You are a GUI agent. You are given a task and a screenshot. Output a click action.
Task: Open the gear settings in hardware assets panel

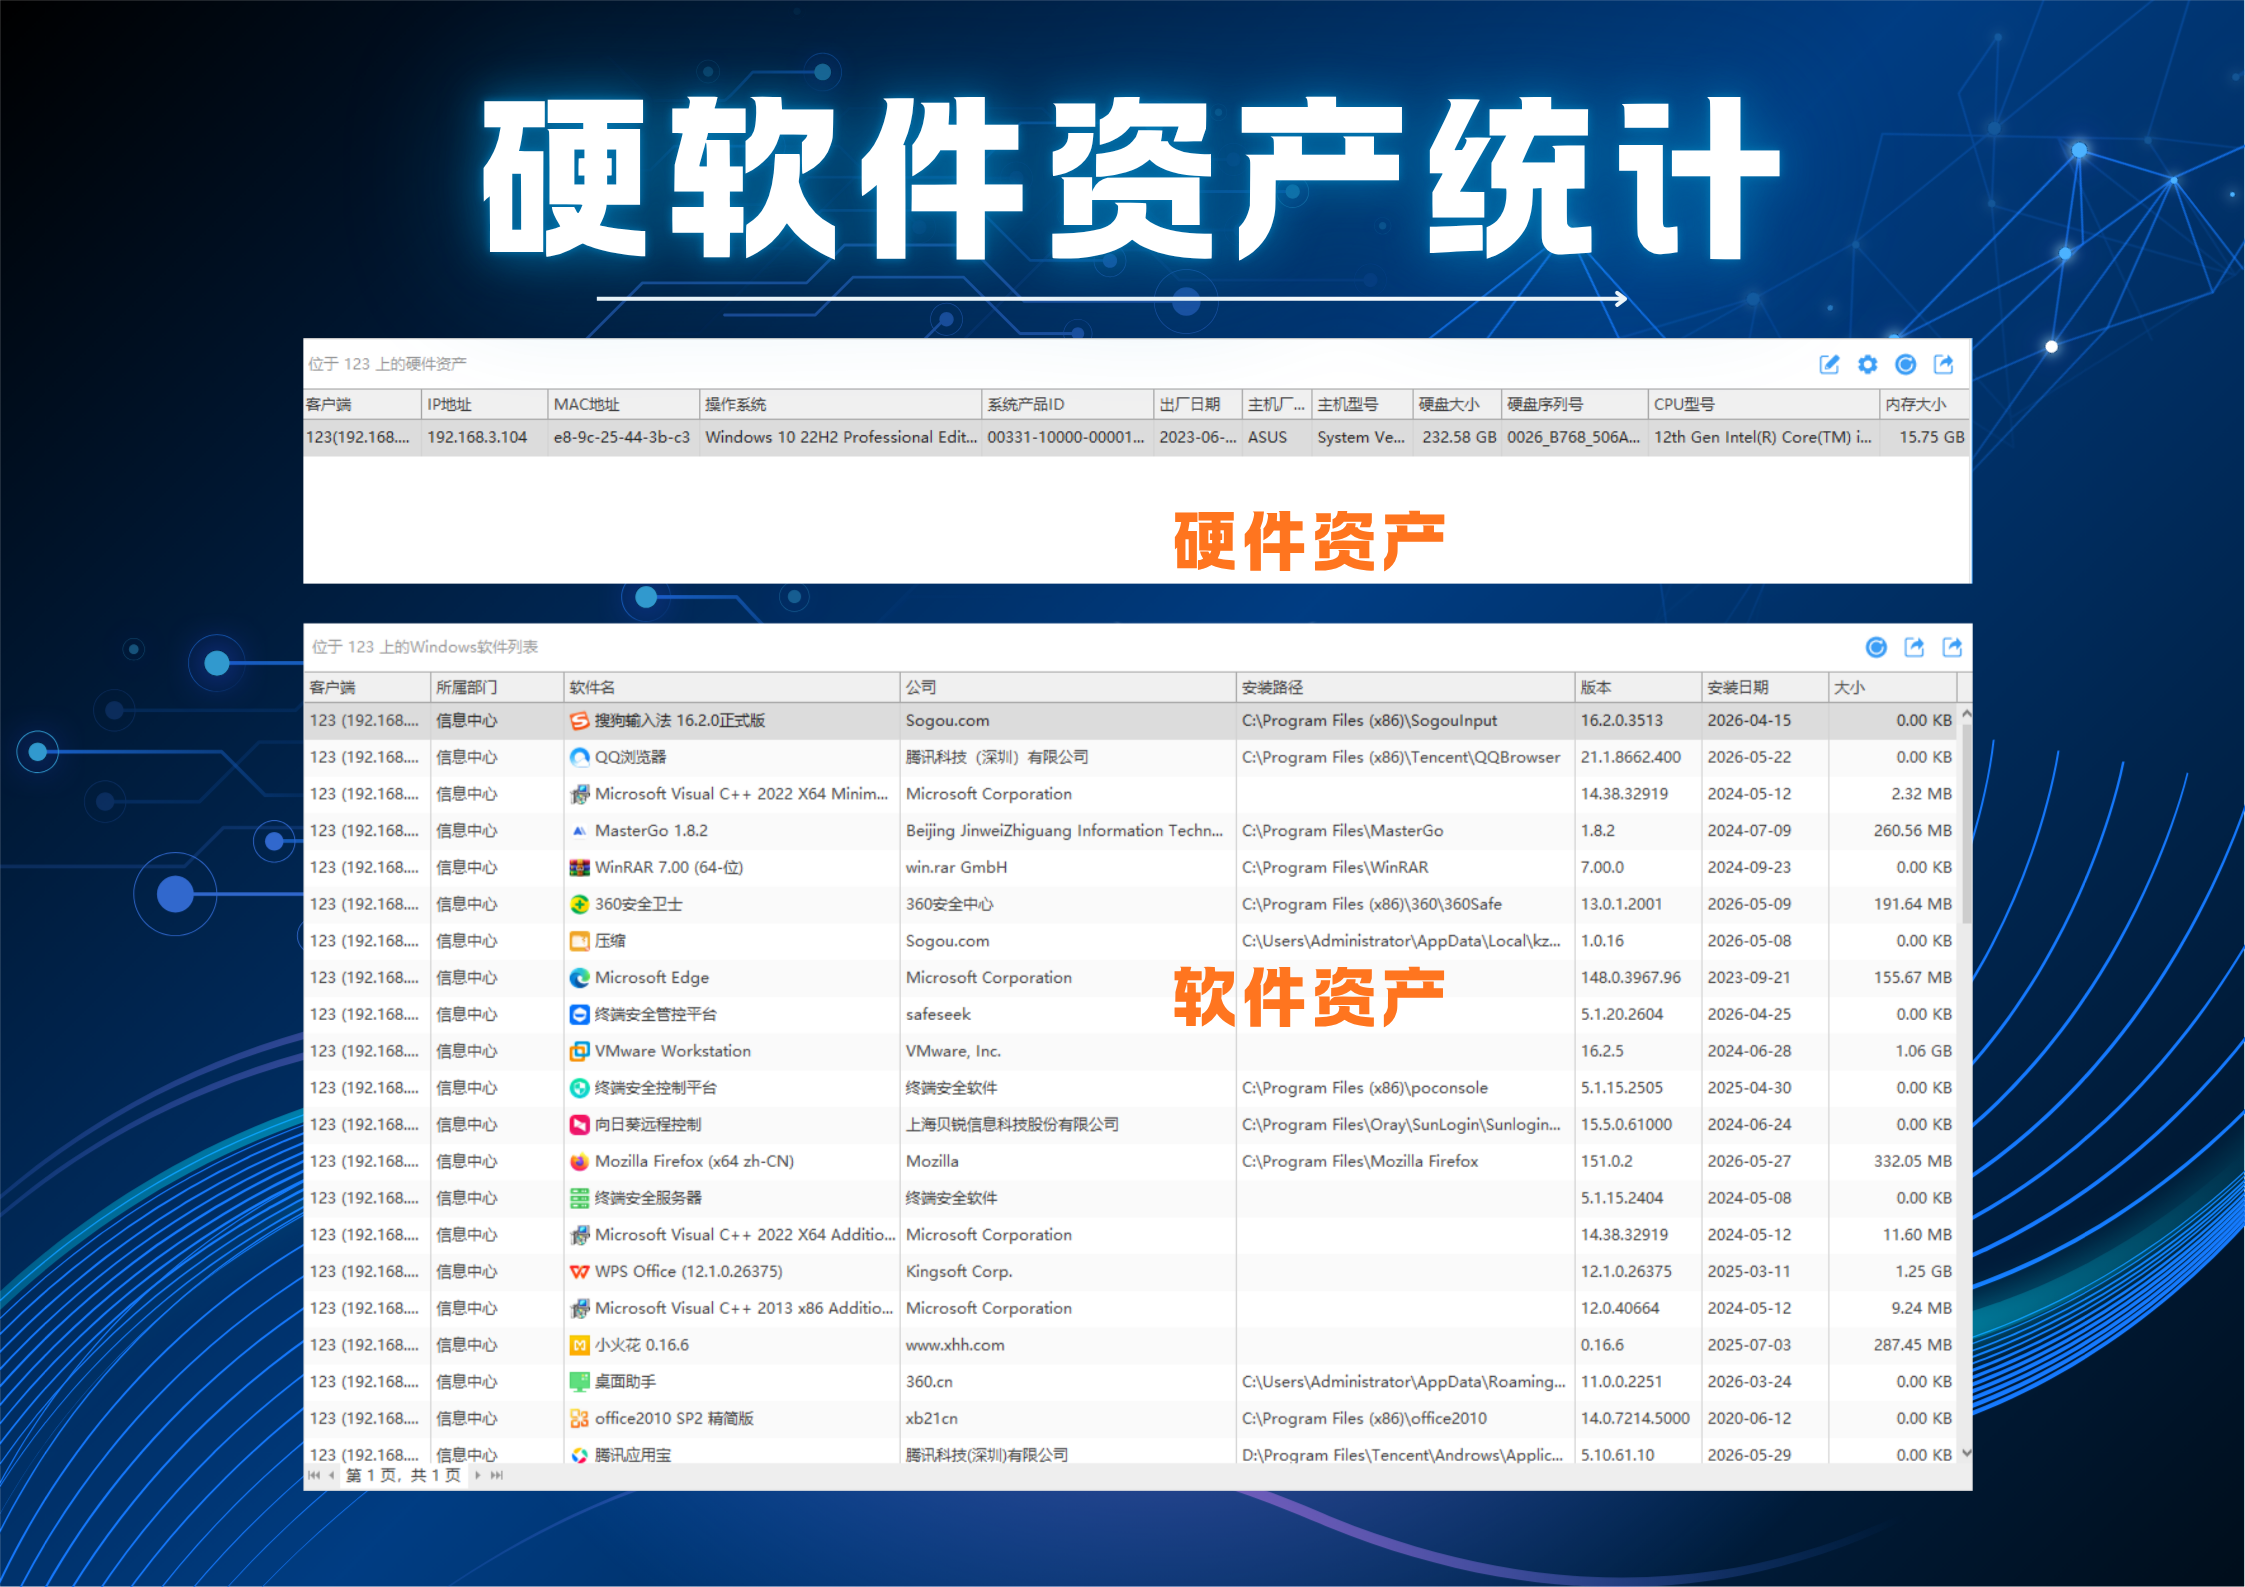[1867, 364]
